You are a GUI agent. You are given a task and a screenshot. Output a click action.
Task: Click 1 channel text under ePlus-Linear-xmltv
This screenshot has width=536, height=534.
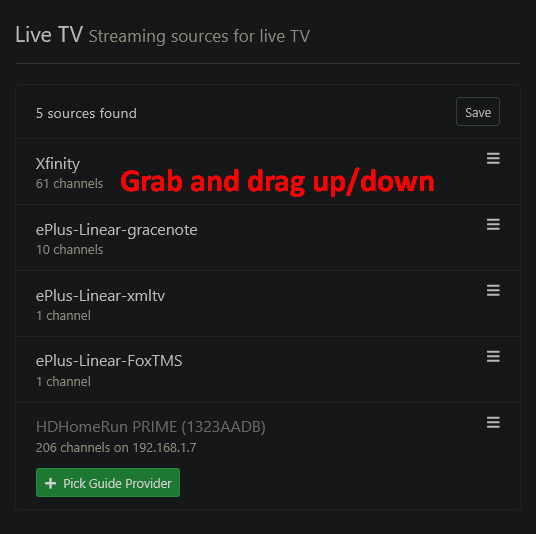[63, 316]
